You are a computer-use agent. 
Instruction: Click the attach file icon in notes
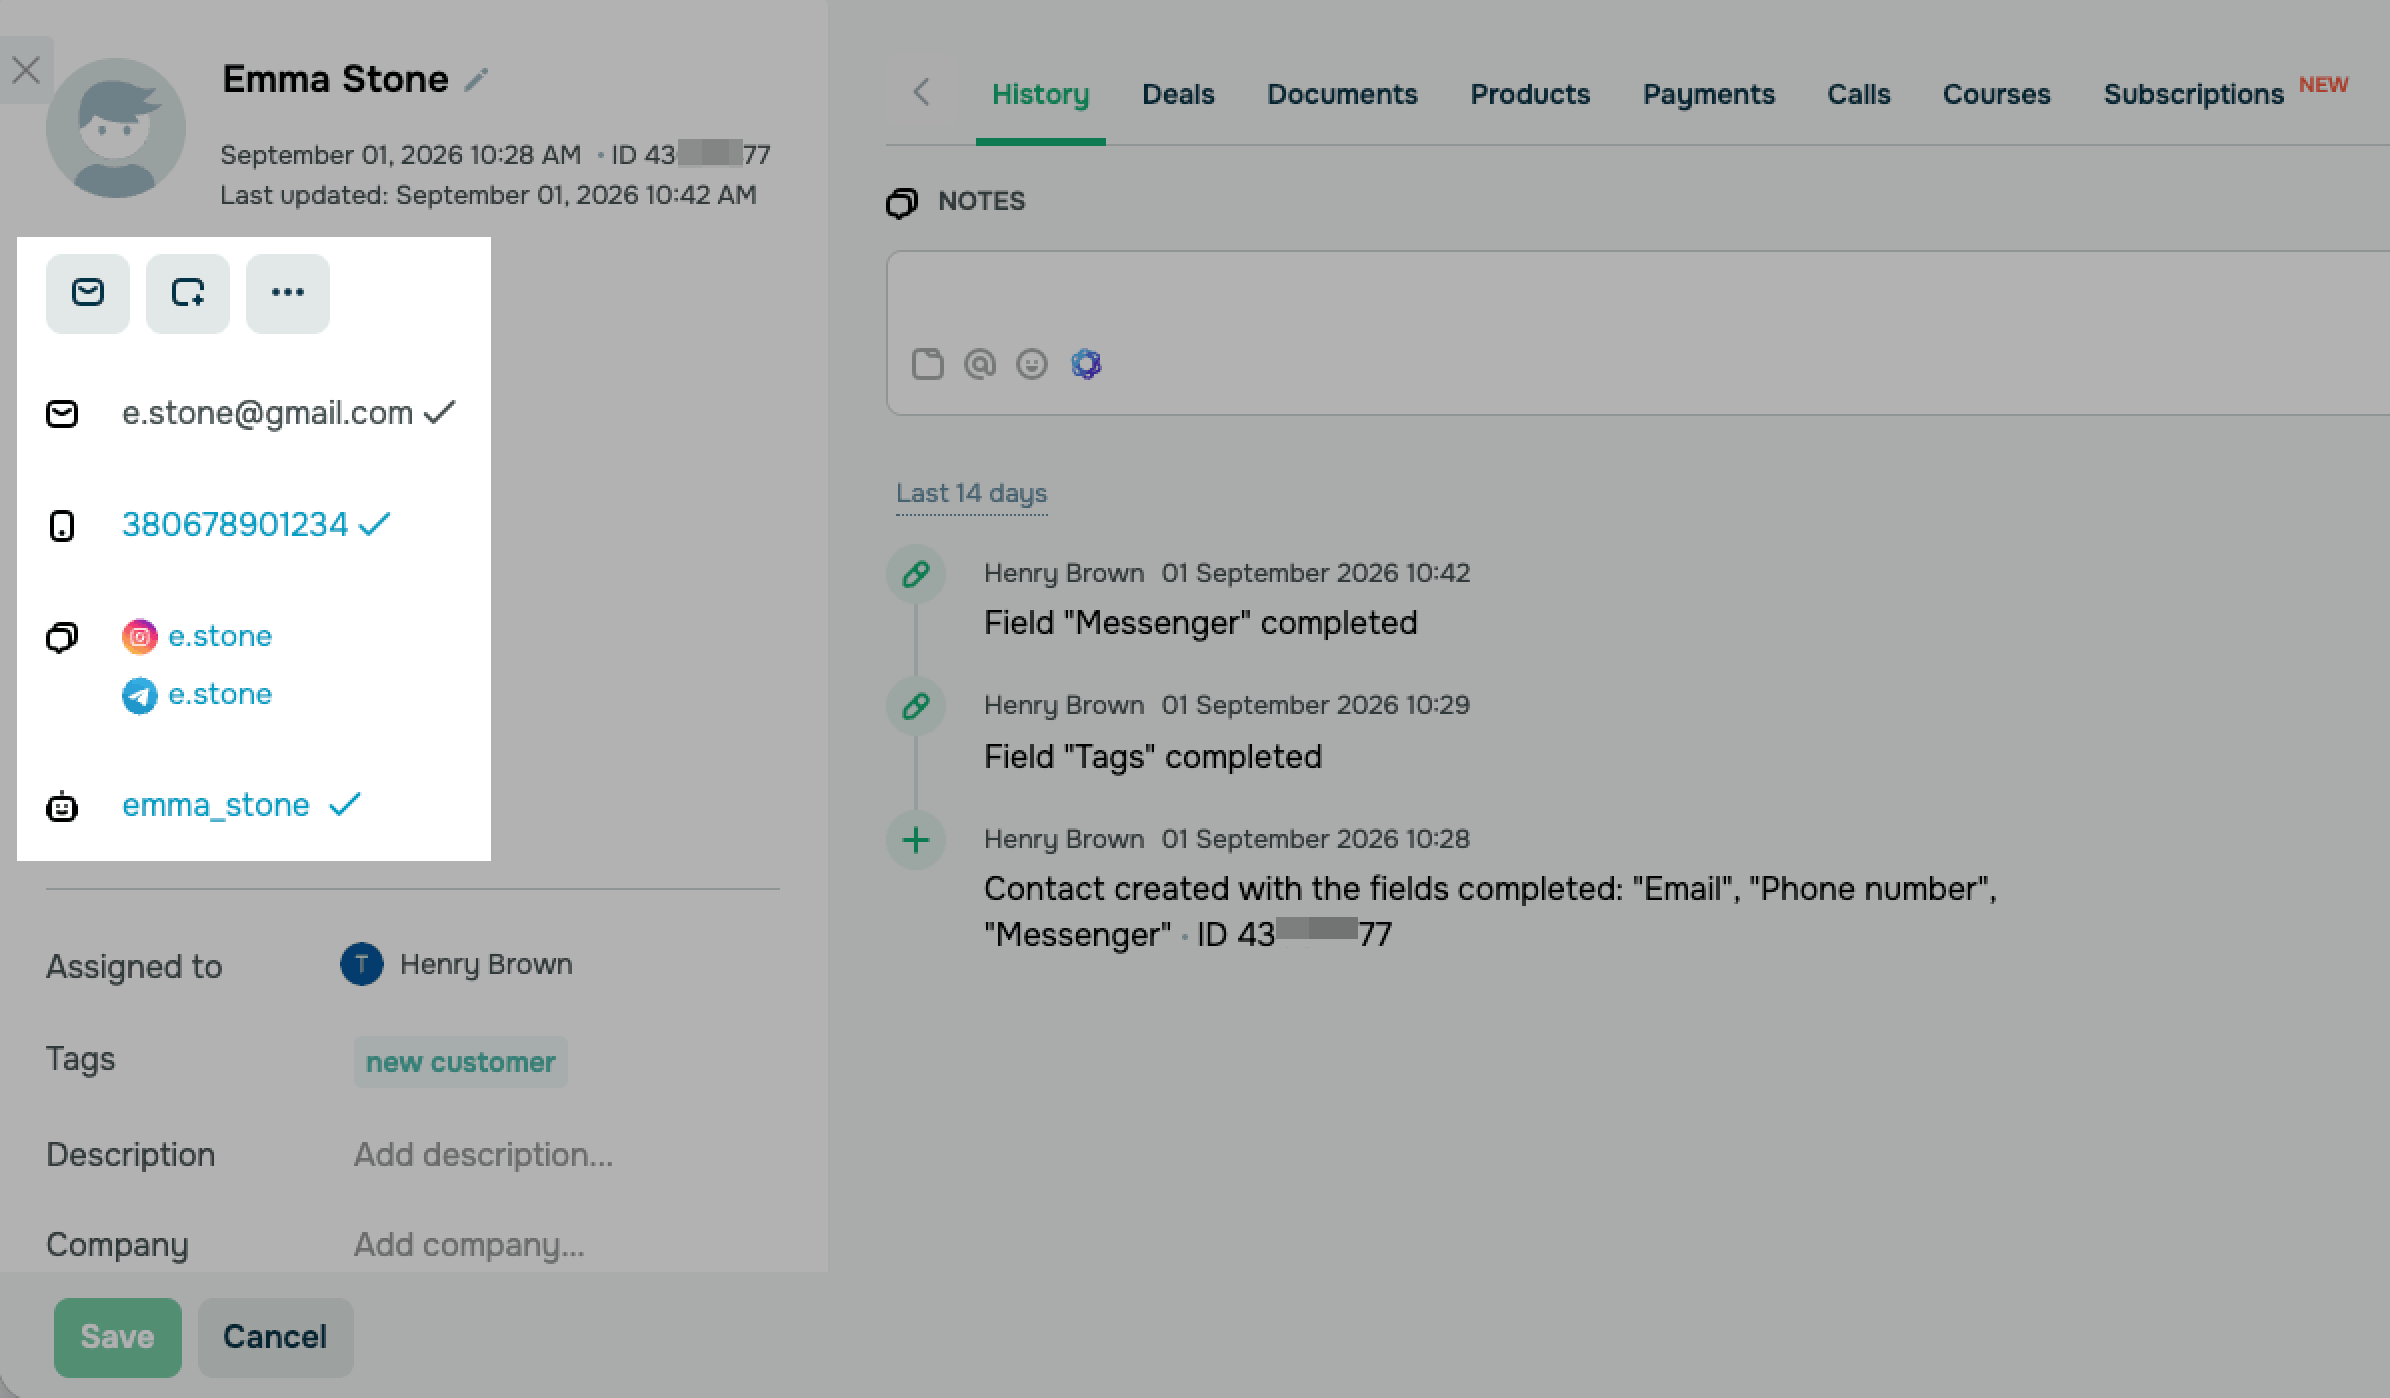(x=927, y=364)
